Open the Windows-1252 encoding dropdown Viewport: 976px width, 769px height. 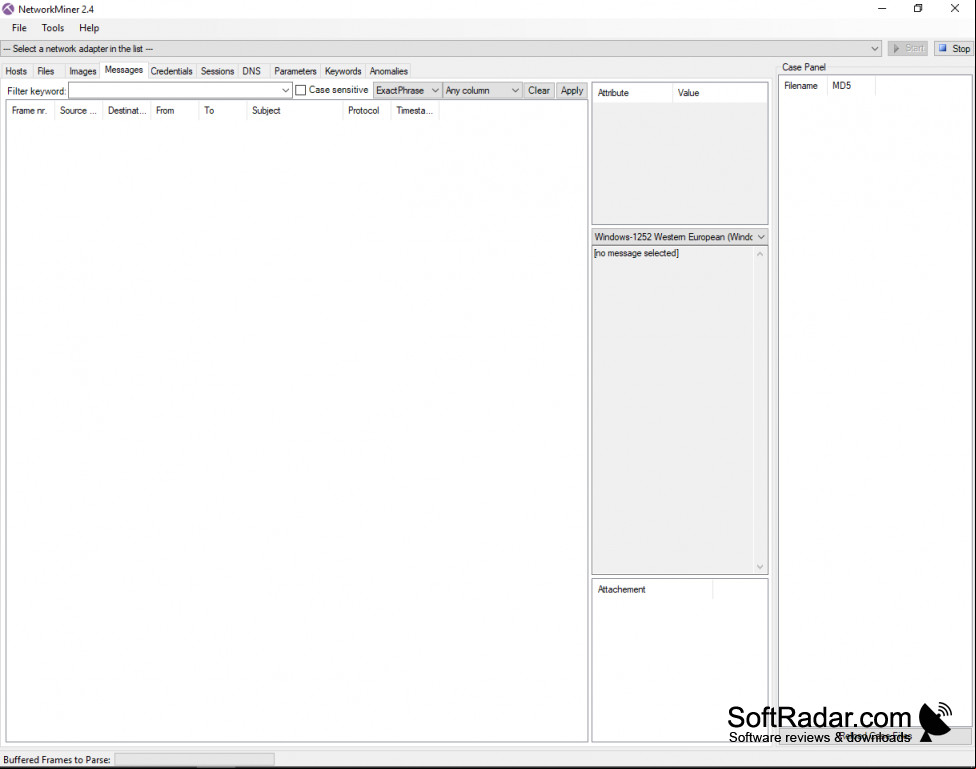[680, 237]
